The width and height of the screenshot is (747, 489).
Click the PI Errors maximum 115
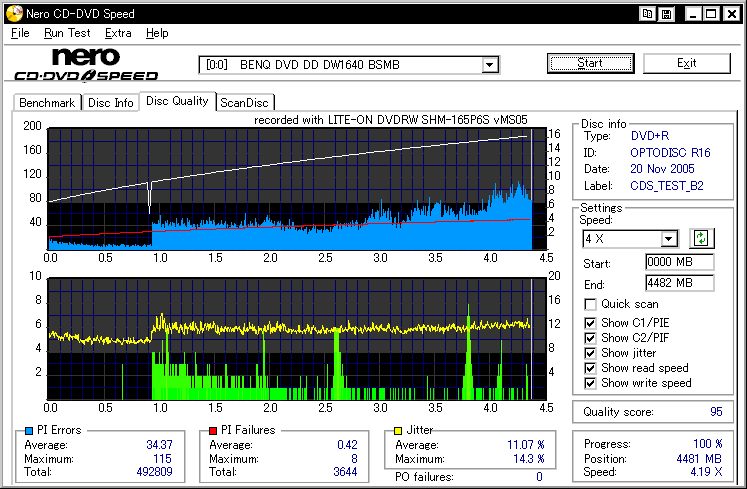click(162, 458)
